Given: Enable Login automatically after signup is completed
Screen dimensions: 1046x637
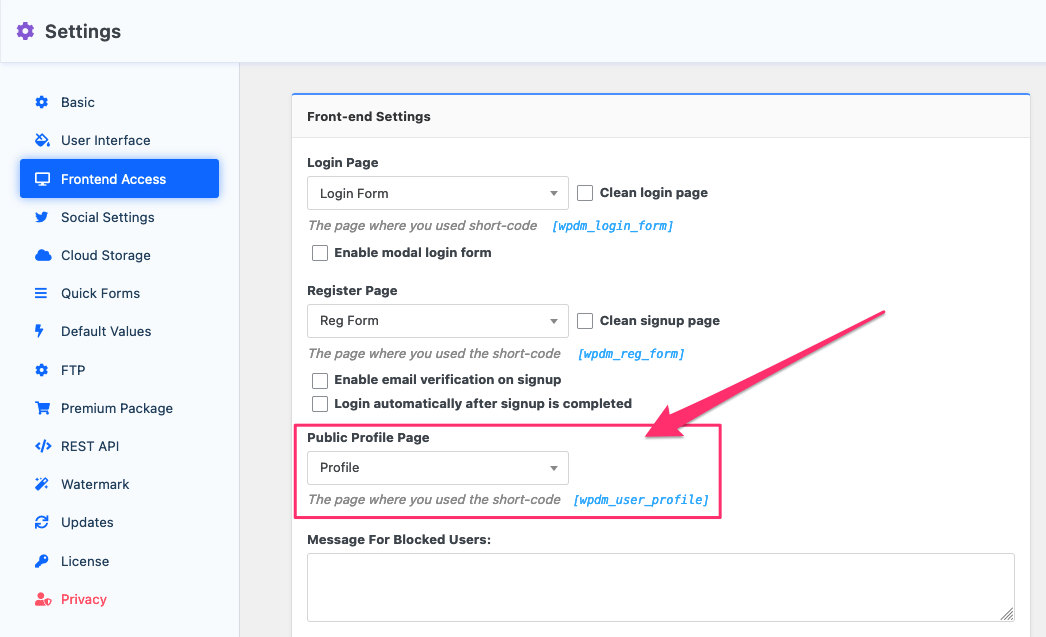Looking at the screenshot, I should (320, 403).
